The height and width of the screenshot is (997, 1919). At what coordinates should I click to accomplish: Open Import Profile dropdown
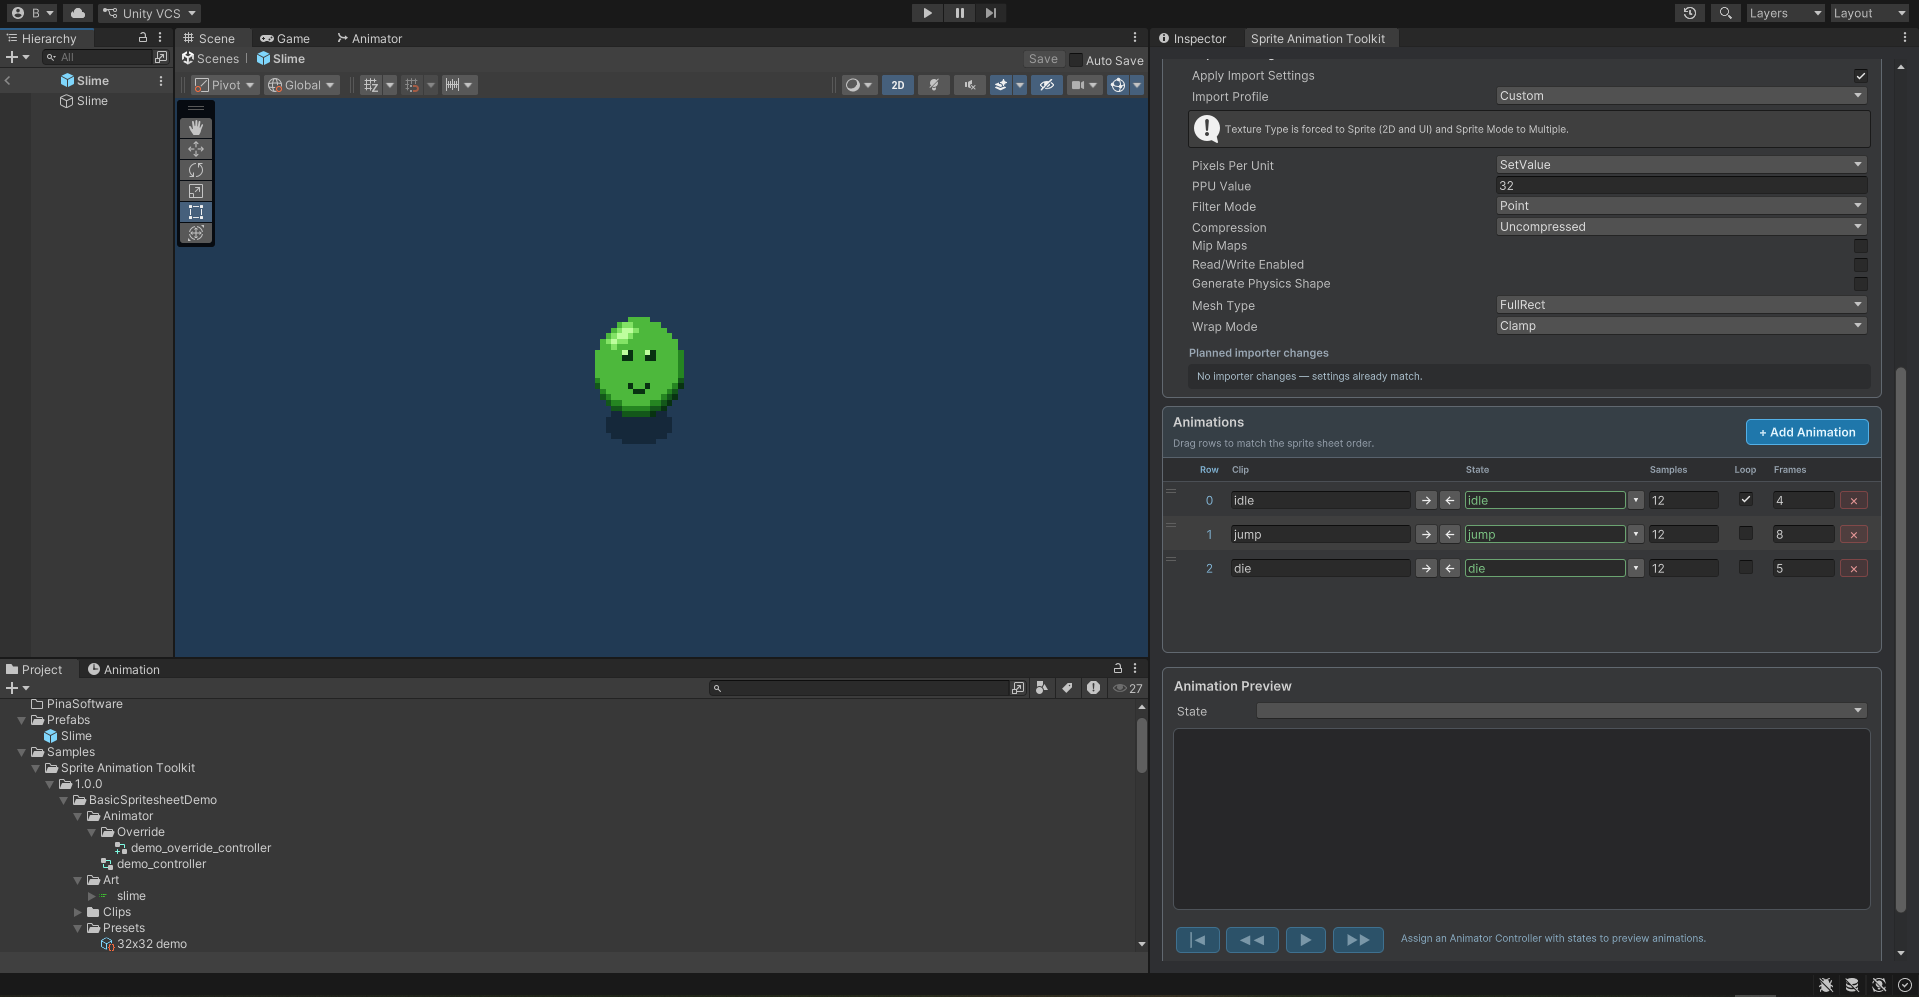[x=1681, y=96]
